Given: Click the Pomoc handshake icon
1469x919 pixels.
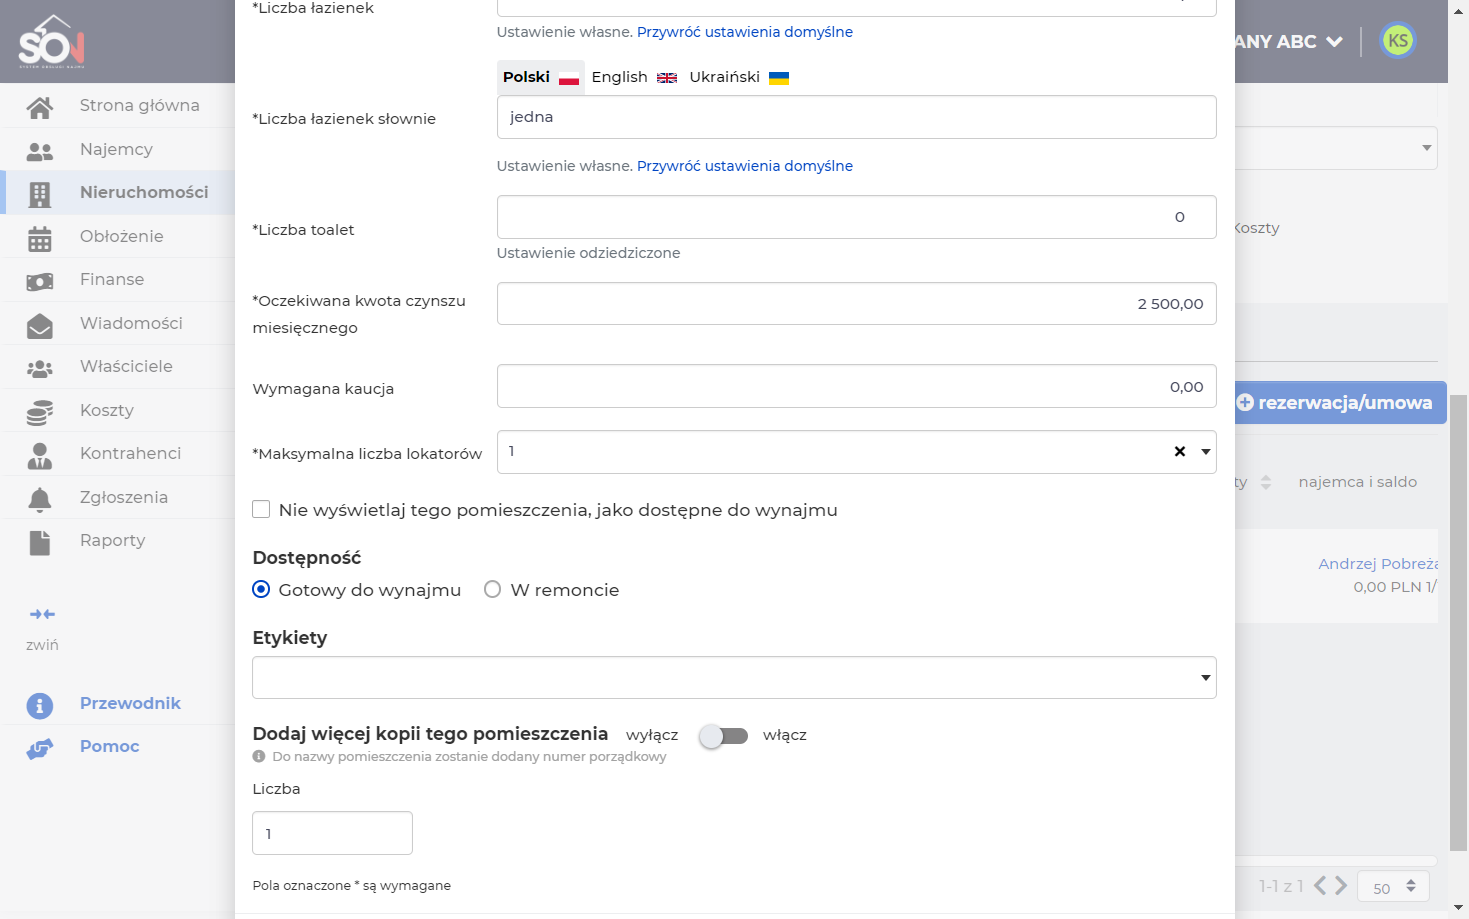Looking at the screenshot, I should click(x=40, y=748).
